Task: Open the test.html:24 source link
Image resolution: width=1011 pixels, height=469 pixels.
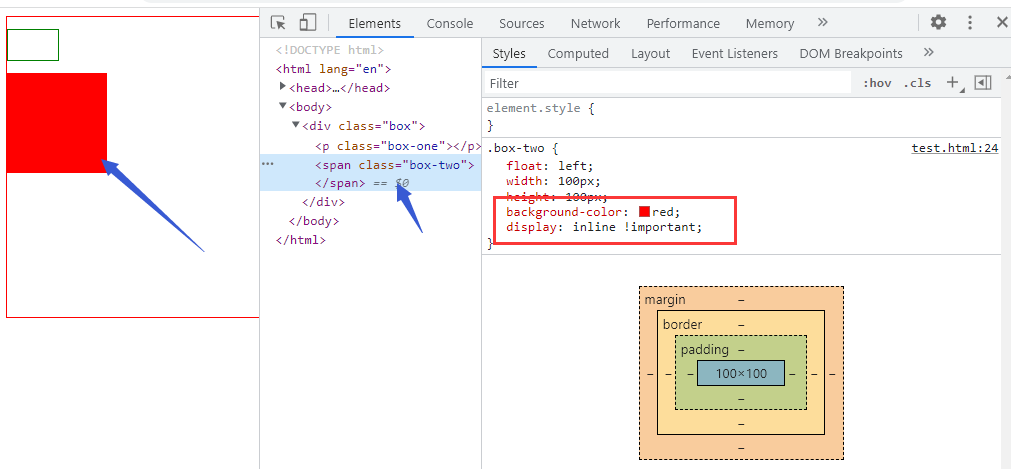Action: pos(955,148)
